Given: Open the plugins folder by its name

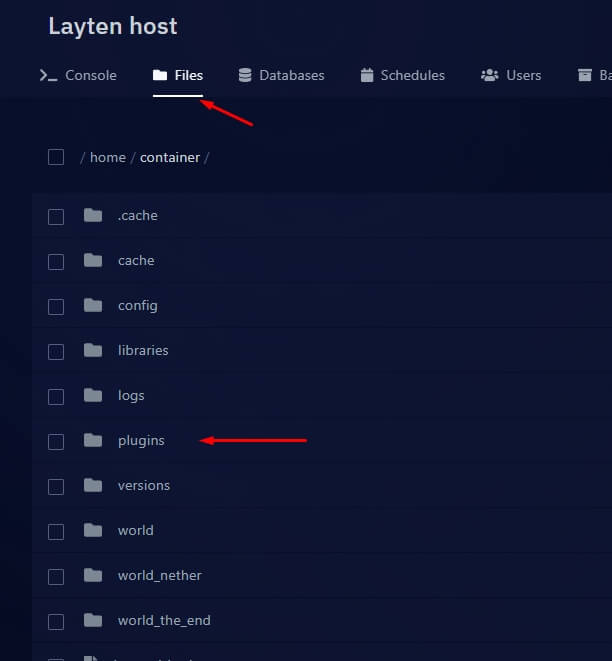Looking at the screenshot, I should (141, 440).
